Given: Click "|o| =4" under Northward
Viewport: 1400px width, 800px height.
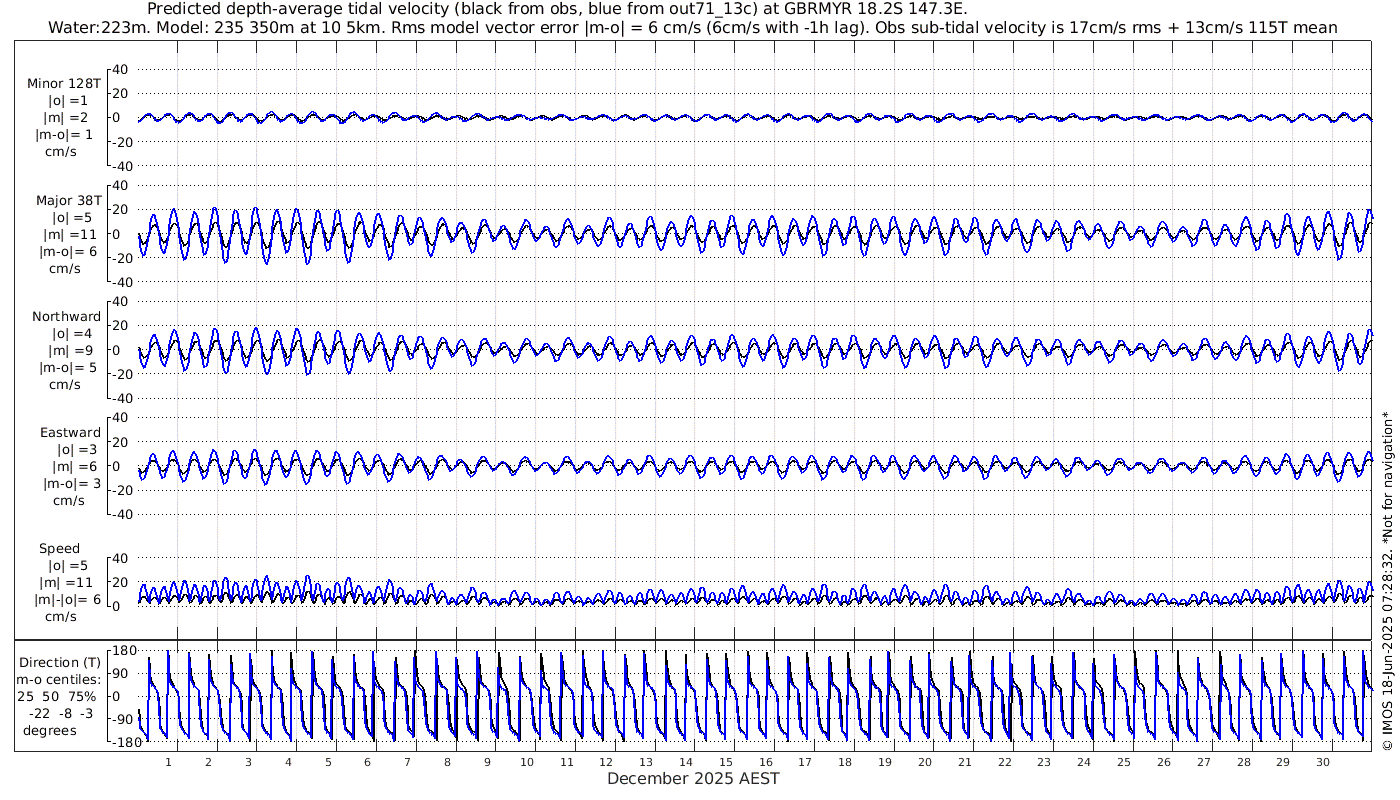Looking at the screenshot, I should (72, 334).
